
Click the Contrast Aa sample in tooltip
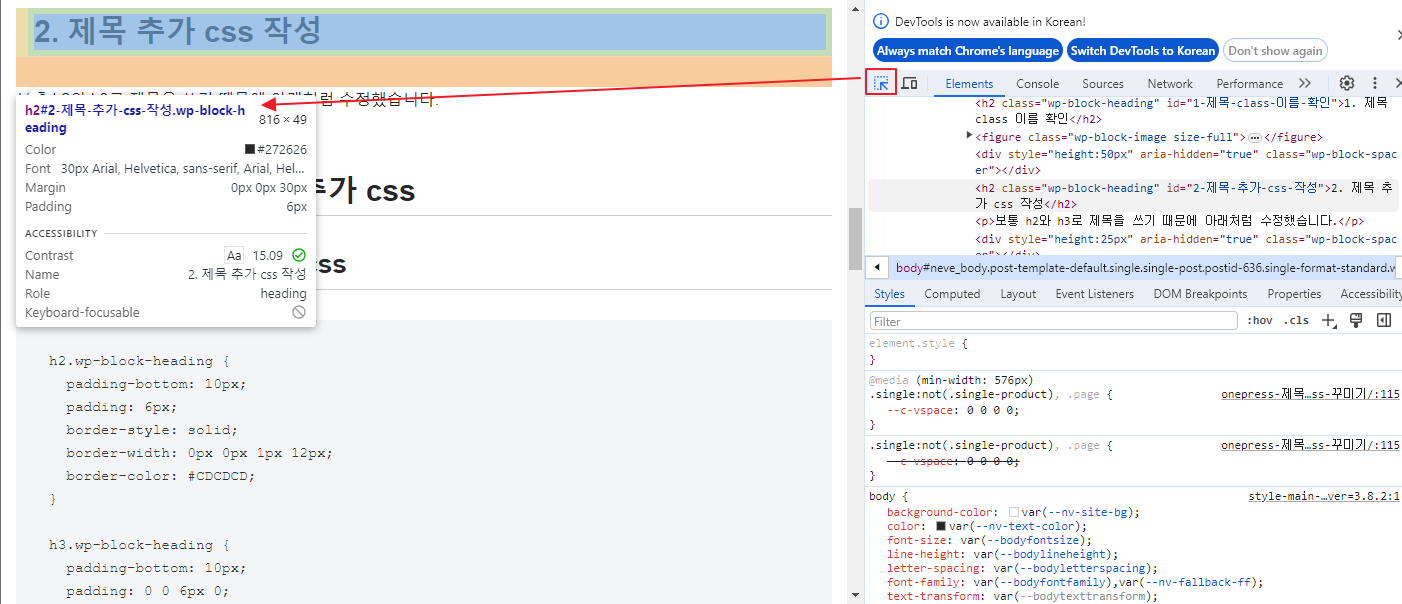pyautogui.click(x=234, y=256)
